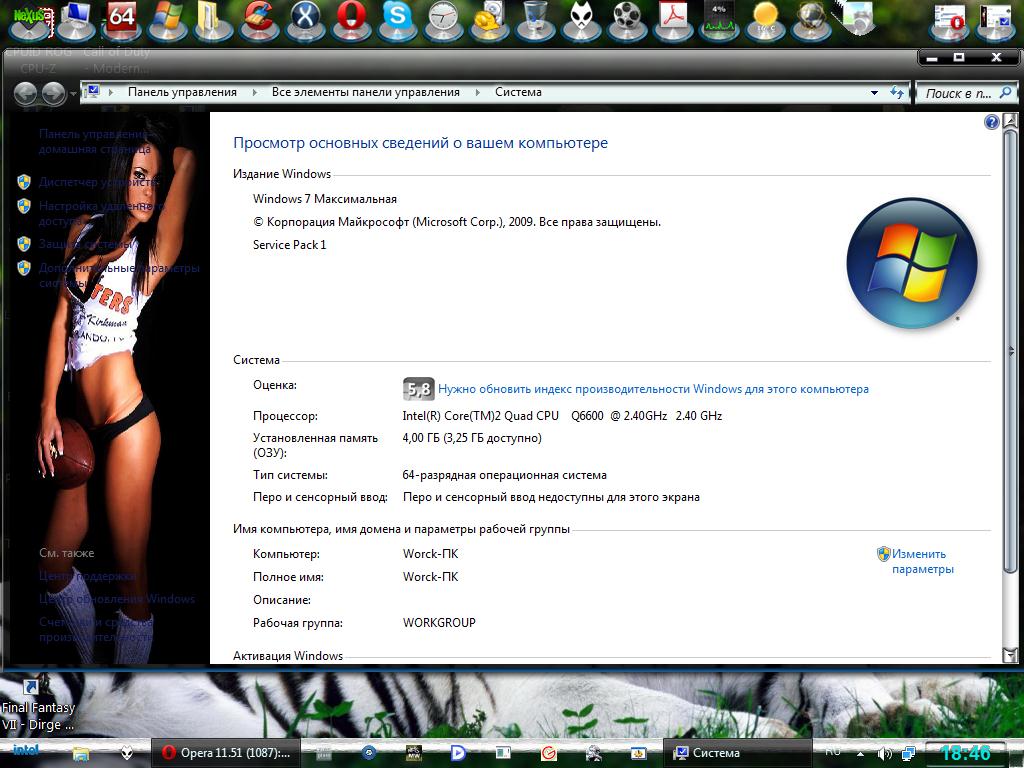Open Дополнительные параметры системы link
The height and width of the screenshot is (768, 1024).
tap(119, 275)
